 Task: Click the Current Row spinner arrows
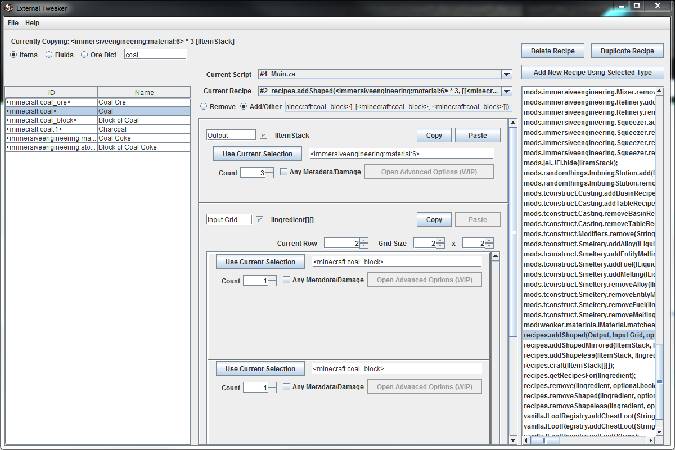[364, 243]
